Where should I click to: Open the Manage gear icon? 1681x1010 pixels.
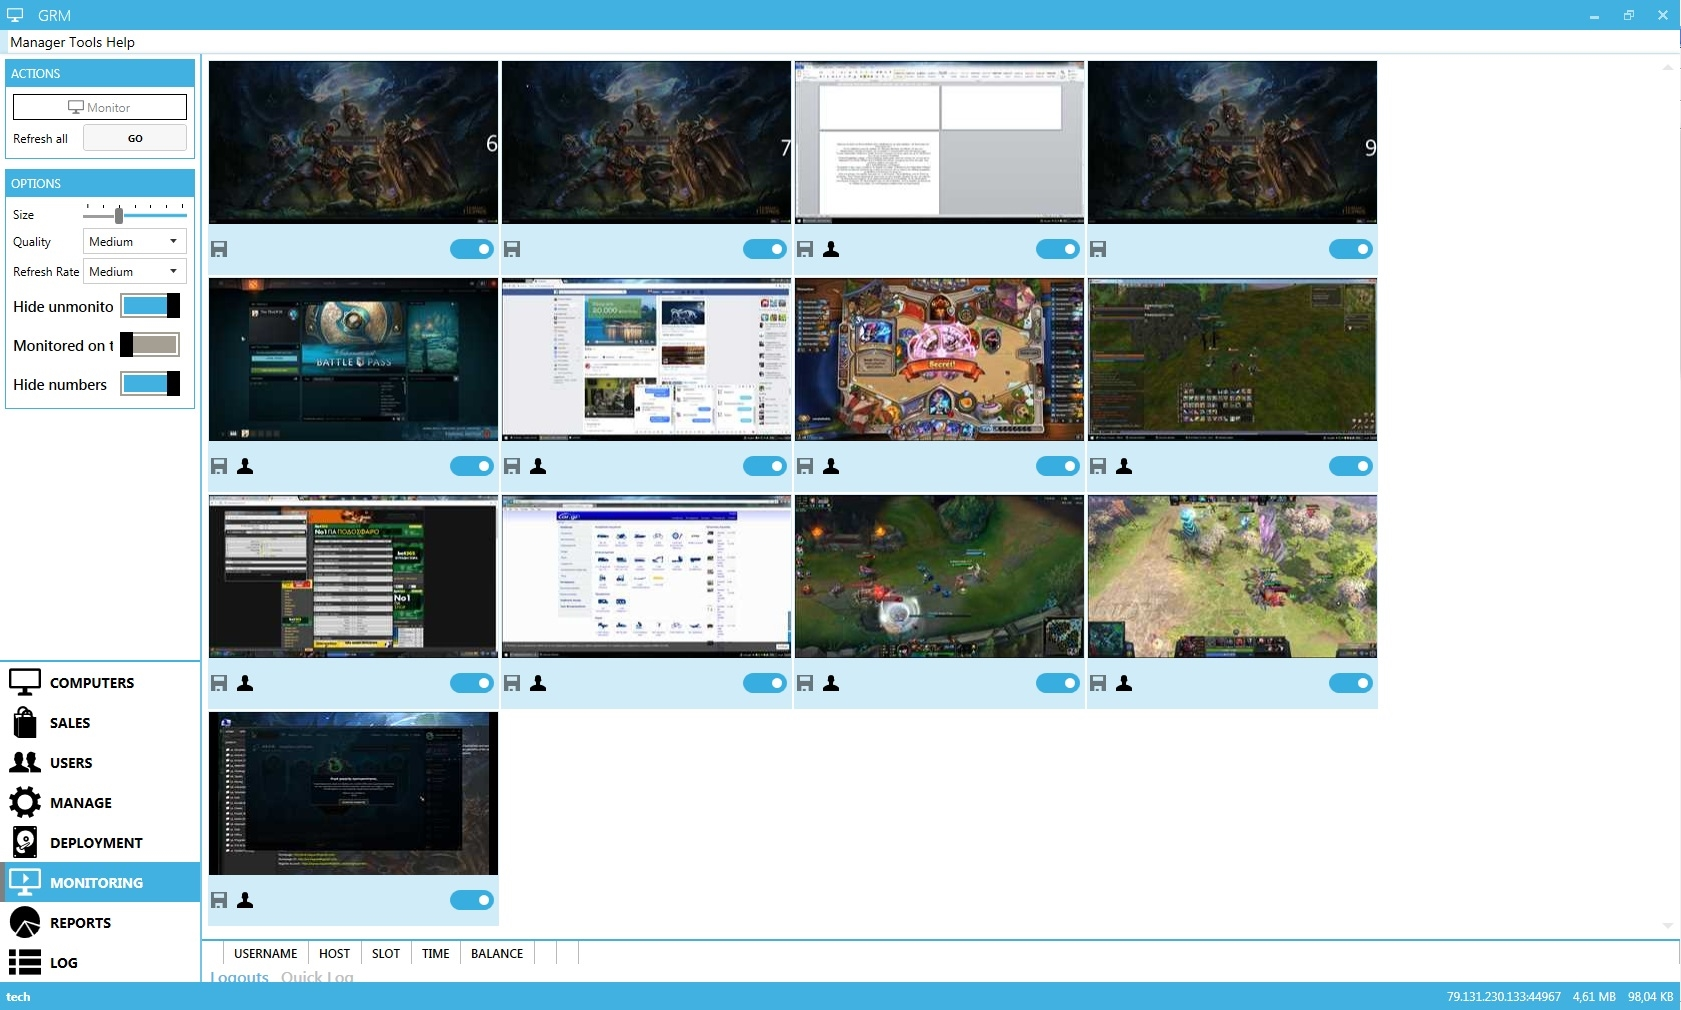coord(25,802)
